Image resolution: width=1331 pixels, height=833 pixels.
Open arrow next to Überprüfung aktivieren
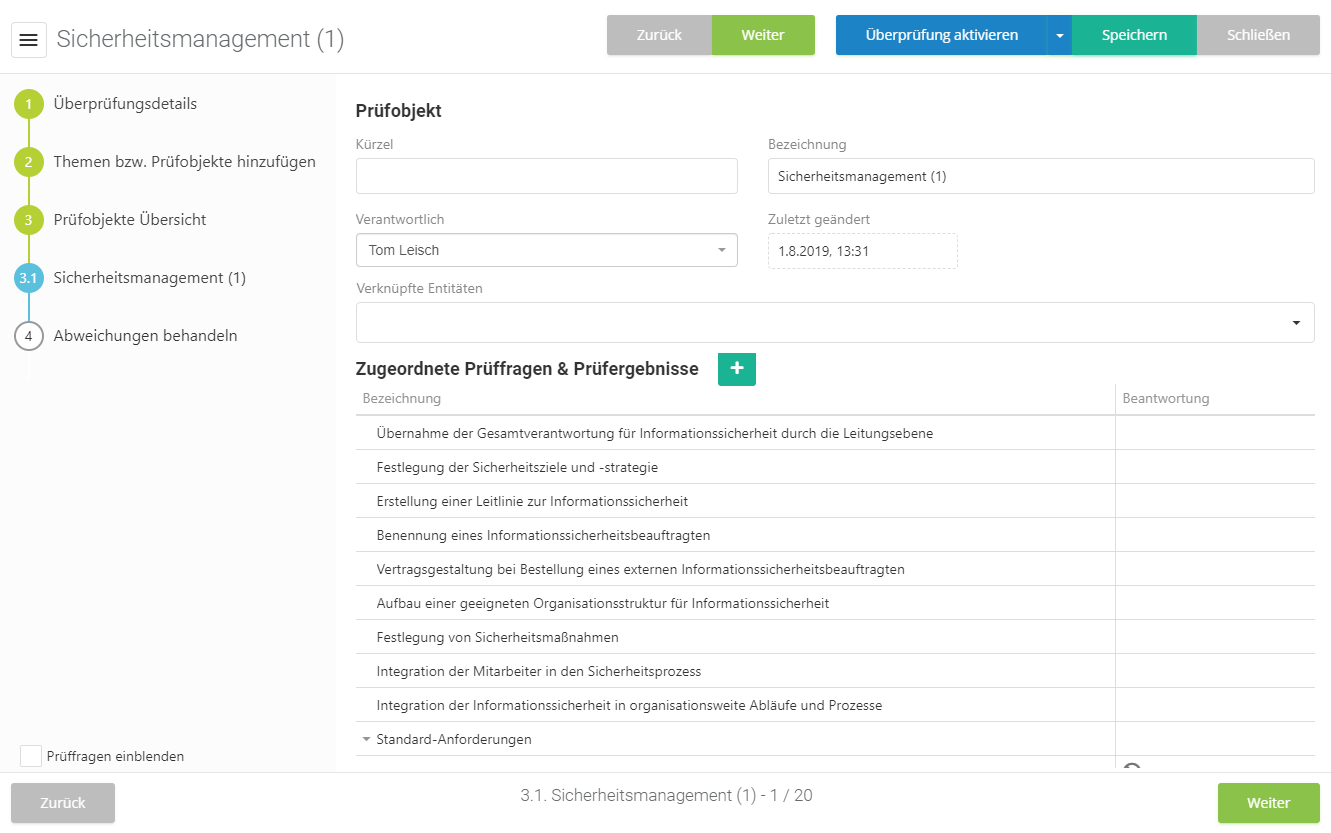click(1059, 35)
